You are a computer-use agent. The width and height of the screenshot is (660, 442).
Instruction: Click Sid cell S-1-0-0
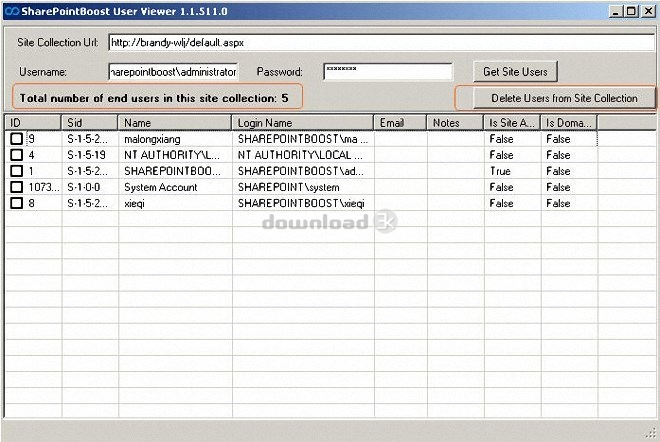pyautogui.click(x=83, y=187)
